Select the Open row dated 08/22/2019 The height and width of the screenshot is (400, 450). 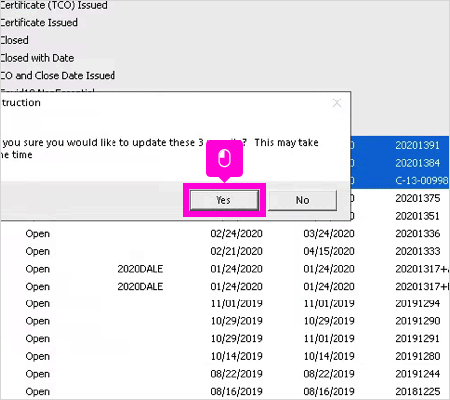point(225,374)
